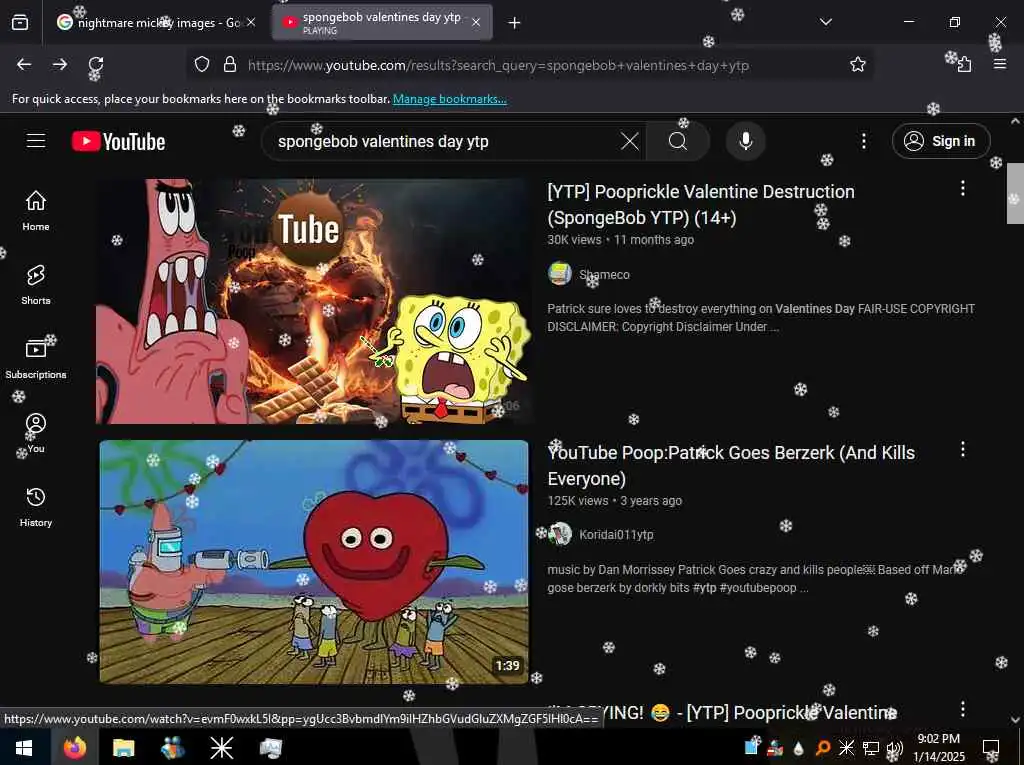Go forward in browser
Image resolution: width=1024 pixels, height=765 pixels.
point(60,64)
